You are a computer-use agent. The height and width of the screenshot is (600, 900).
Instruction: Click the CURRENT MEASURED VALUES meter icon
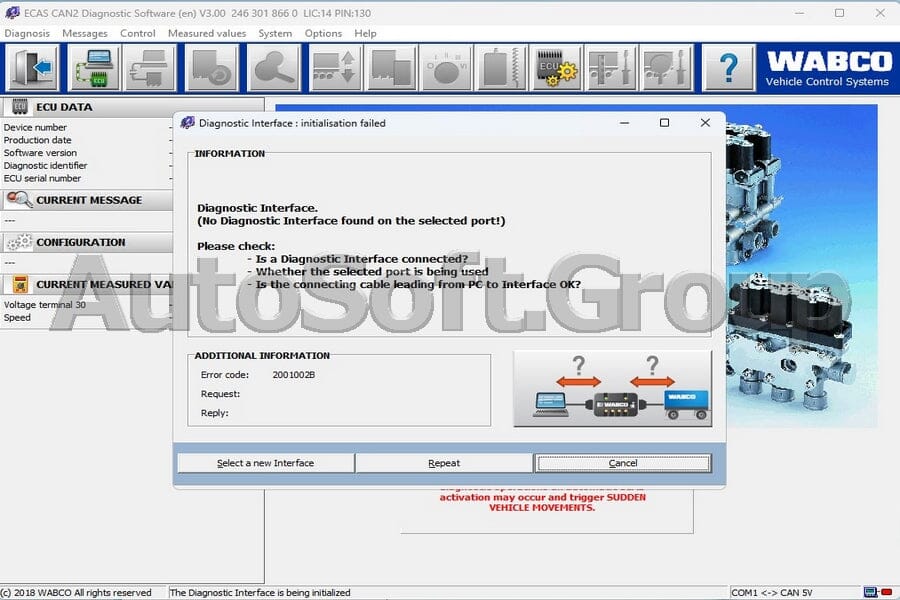20,284
